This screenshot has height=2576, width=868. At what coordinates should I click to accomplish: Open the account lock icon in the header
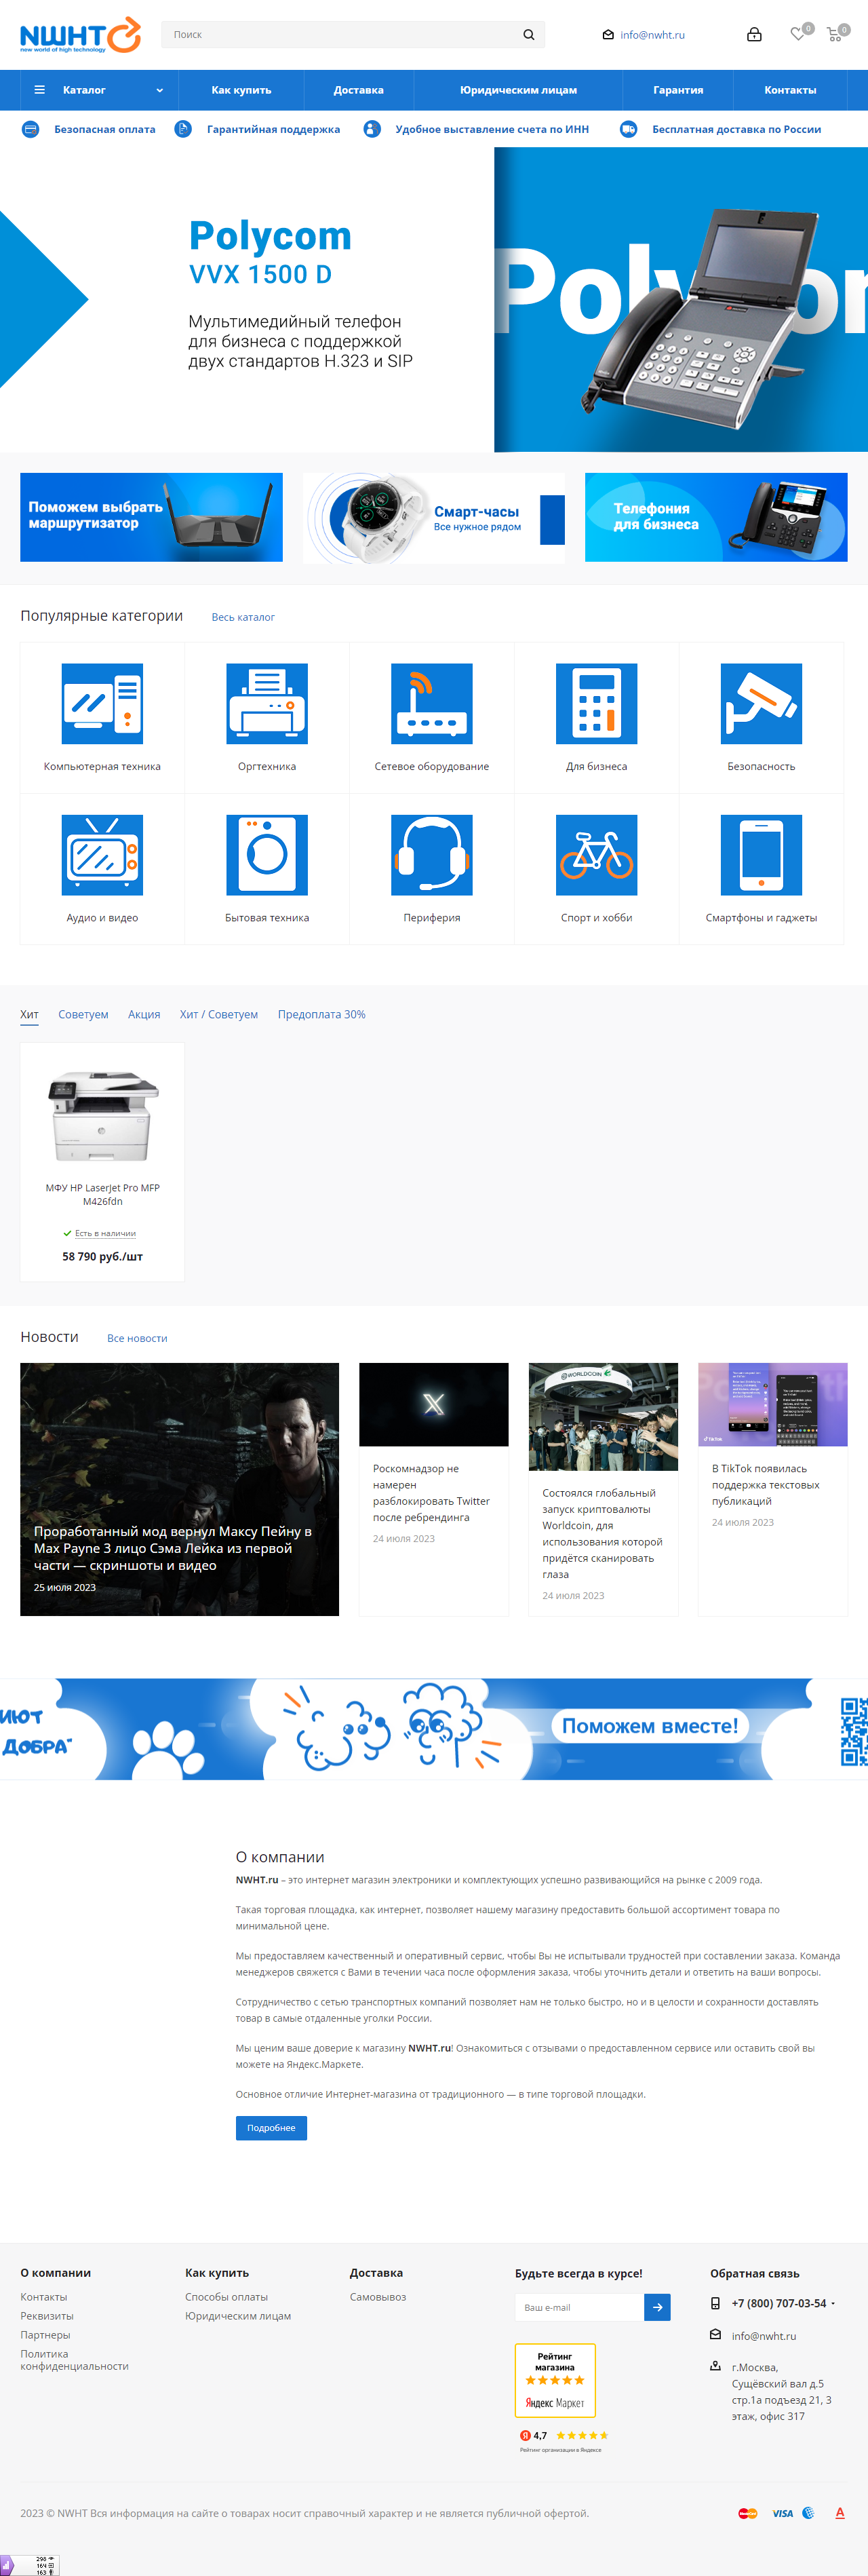[754, 34]
